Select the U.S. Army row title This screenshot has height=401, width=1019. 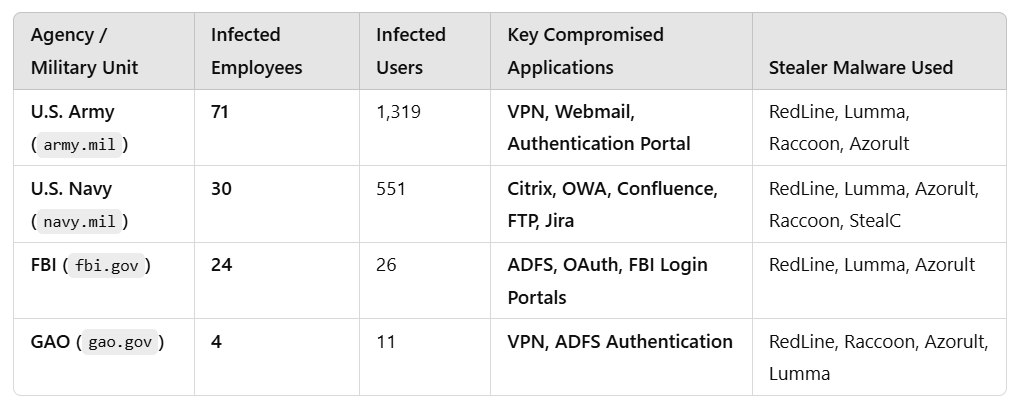[72, 112]
